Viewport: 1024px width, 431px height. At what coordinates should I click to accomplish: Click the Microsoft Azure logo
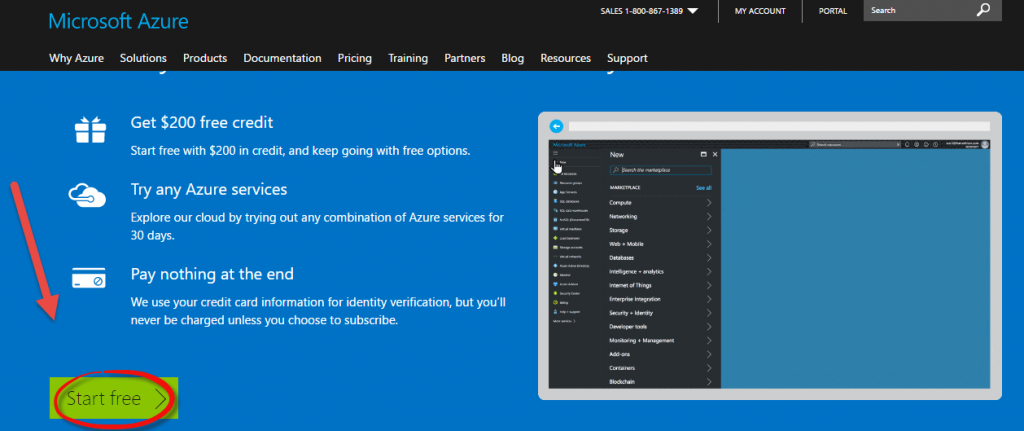point(118,22)
